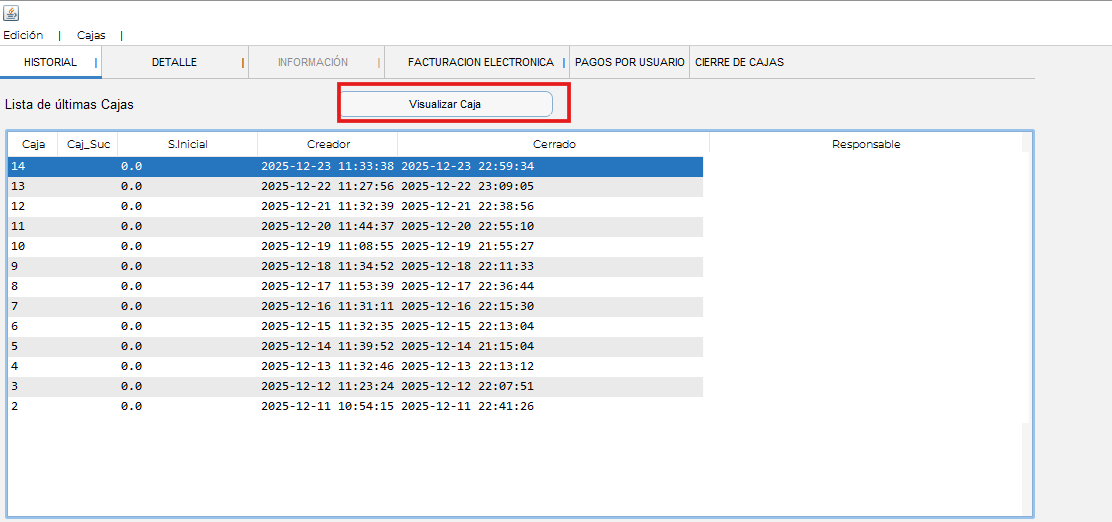Select the CIERRE DE CAJAS tab
1112x522 pixels.
click(739, 62)
